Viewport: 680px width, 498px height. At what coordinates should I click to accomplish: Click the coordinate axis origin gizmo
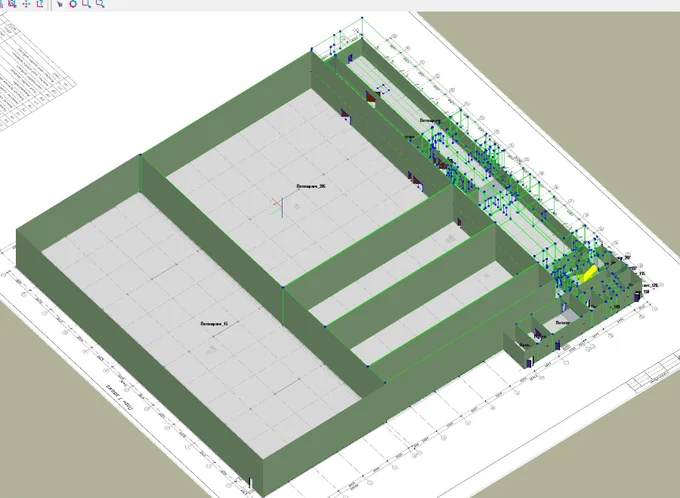pos(282,208)
